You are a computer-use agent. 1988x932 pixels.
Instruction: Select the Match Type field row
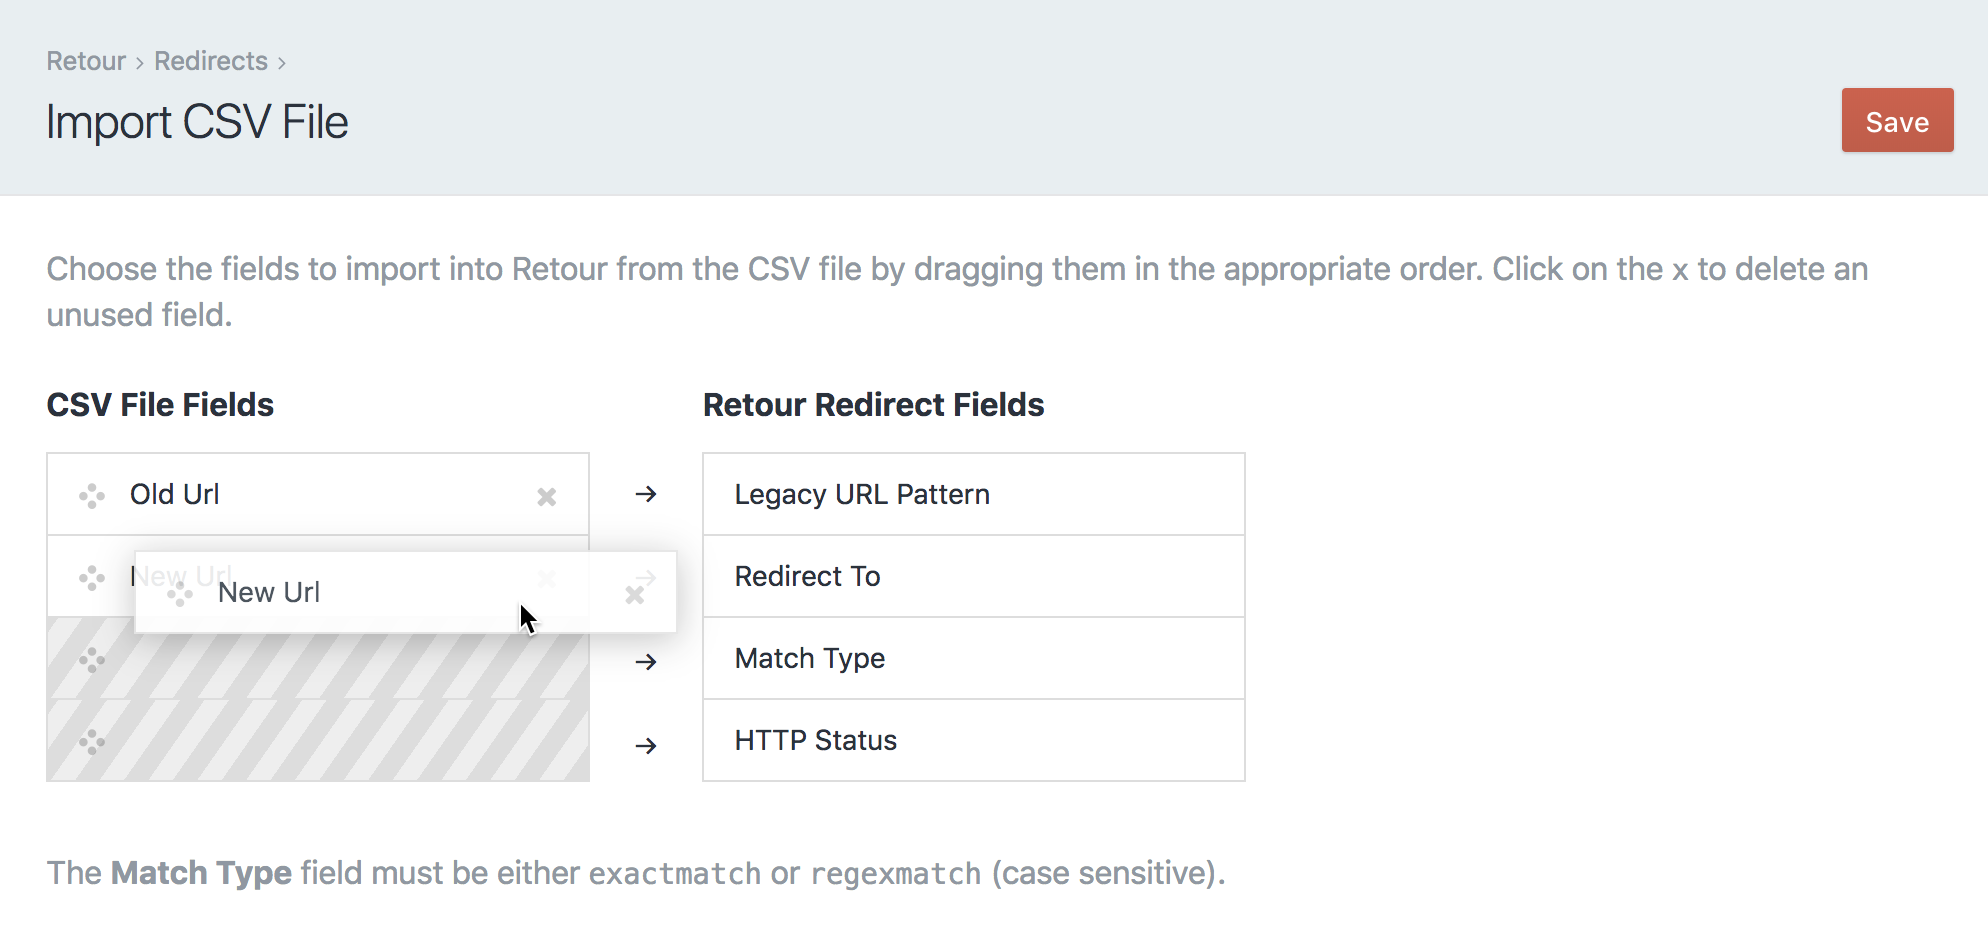click(x=973, y=658)
